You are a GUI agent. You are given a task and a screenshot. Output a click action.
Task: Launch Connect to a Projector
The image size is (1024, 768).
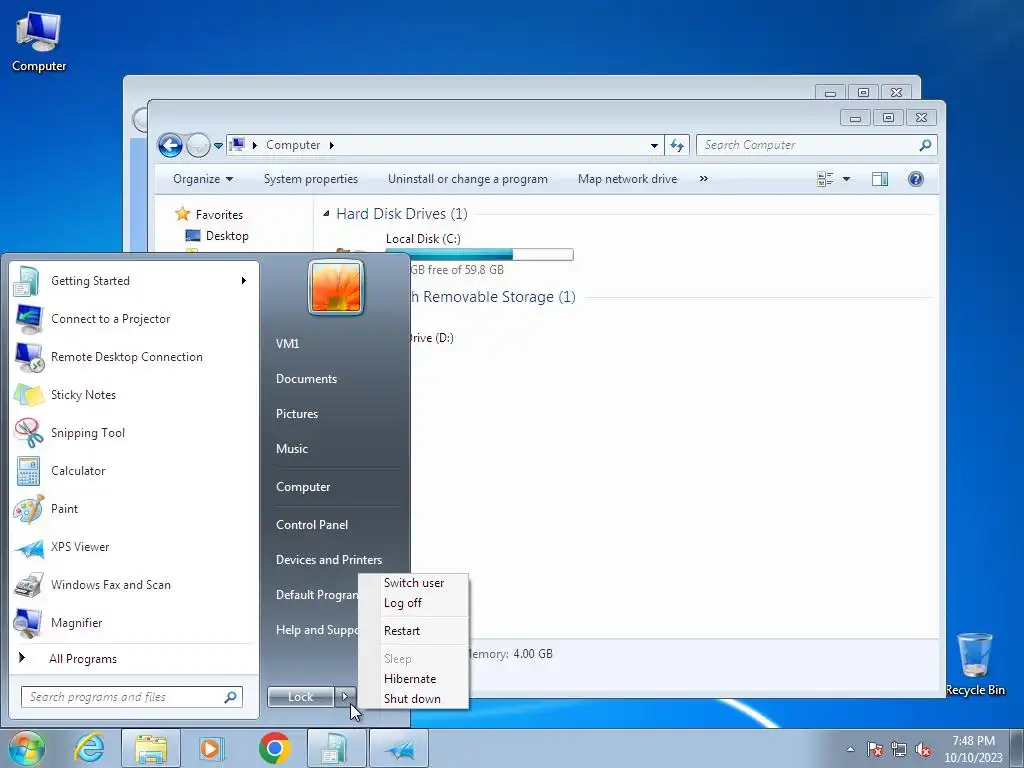133,319
